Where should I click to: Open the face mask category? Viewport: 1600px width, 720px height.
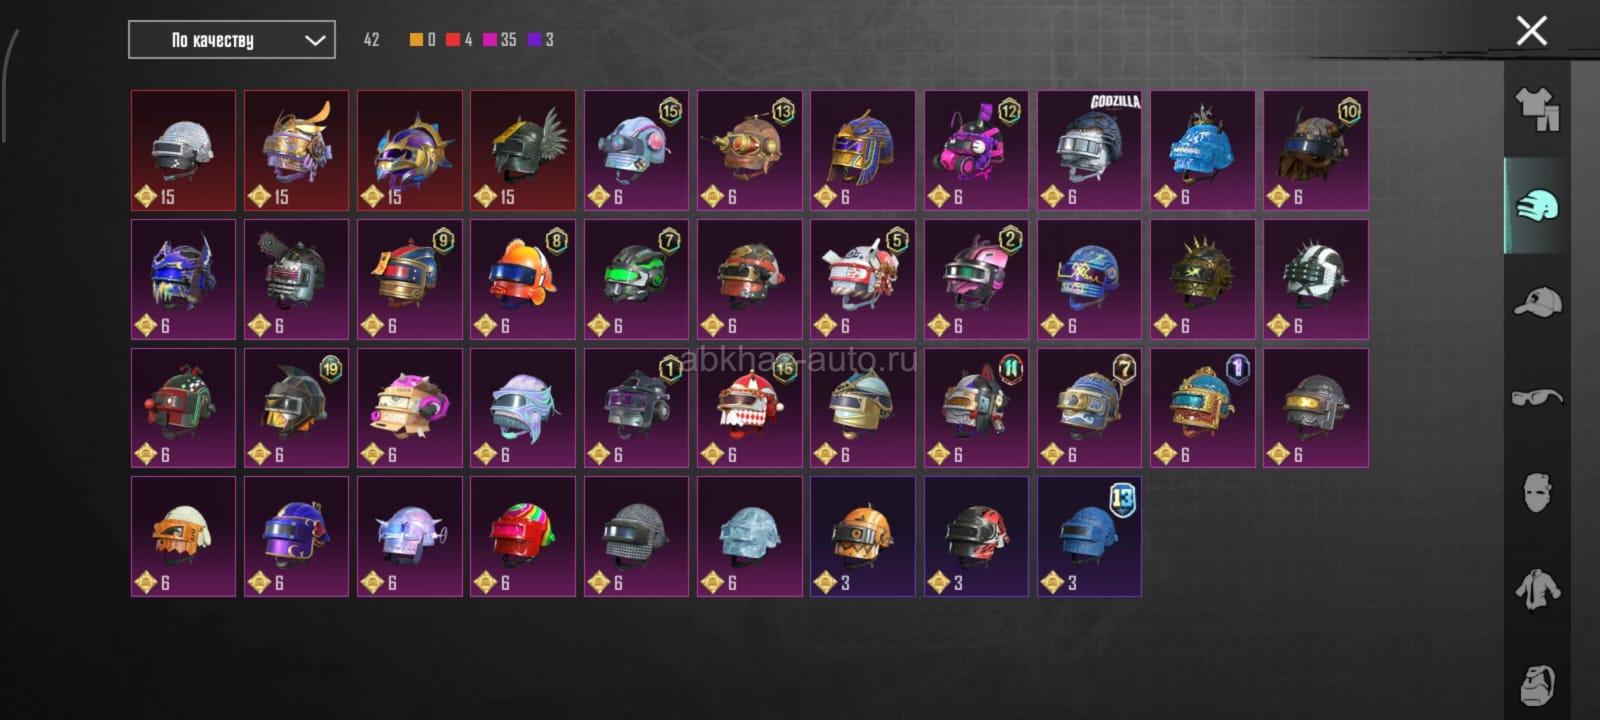click(1537, 493)
